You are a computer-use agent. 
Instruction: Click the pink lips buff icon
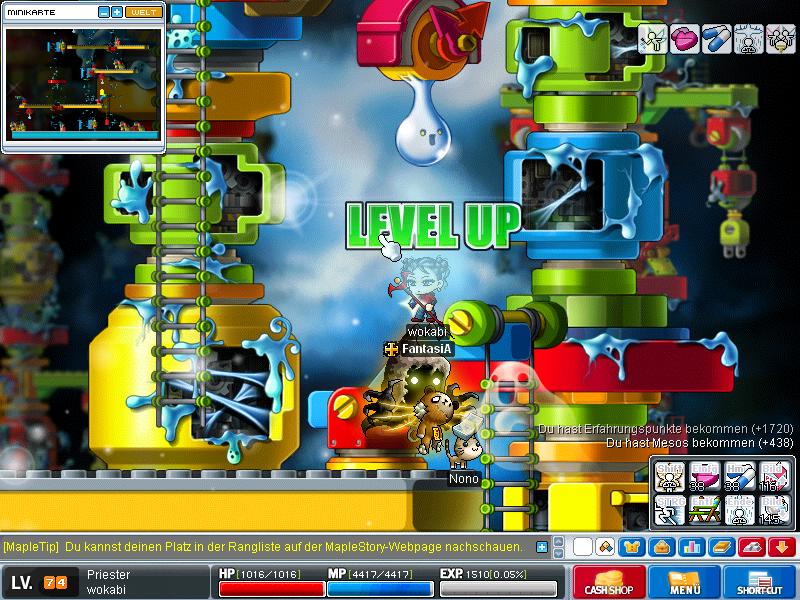coord(685,38)
